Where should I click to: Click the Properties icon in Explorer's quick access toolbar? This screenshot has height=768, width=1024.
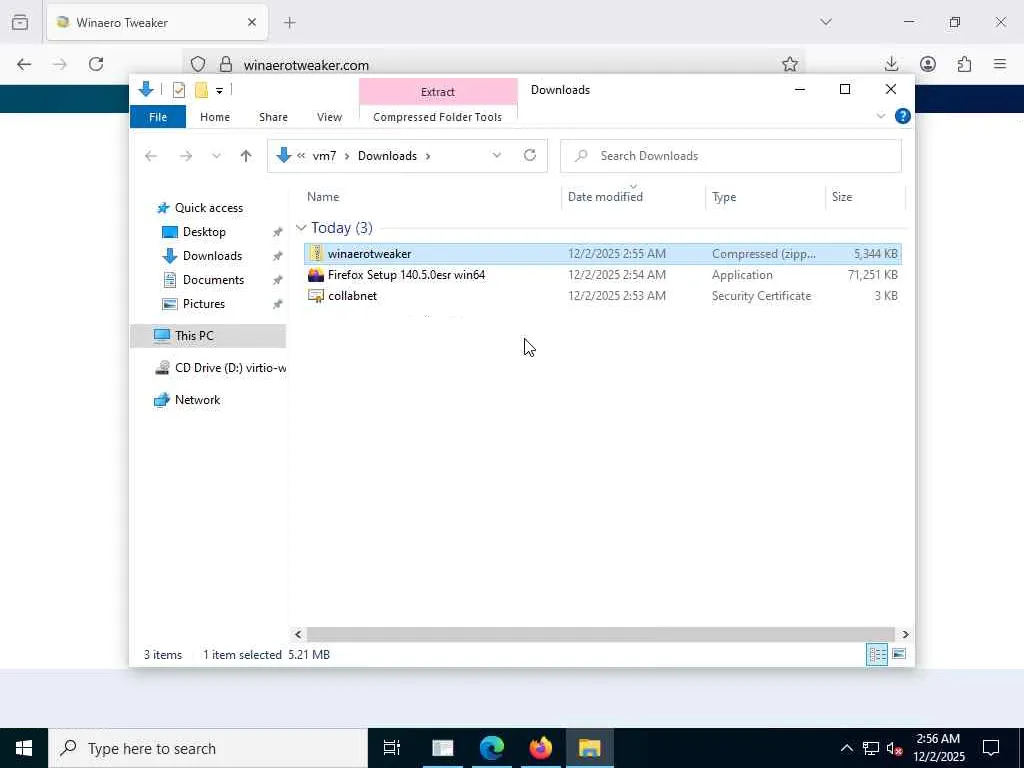tap(179, 90)
